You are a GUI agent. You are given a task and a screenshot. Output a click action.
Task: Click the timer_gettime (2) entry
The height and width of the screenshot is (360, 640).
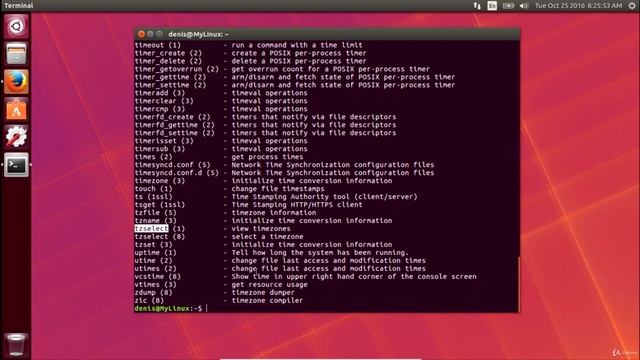pos(170,77)
